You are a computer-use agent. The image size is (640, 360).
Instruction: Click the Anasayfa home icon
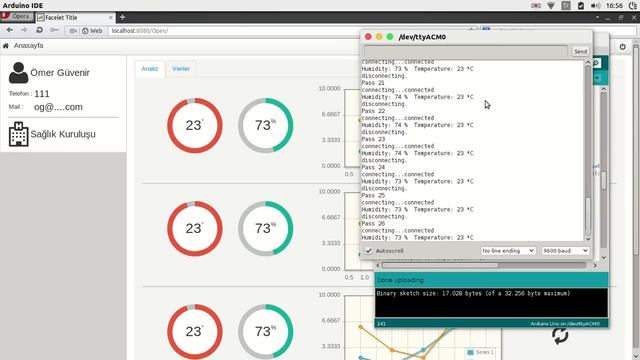coord(6,46)
